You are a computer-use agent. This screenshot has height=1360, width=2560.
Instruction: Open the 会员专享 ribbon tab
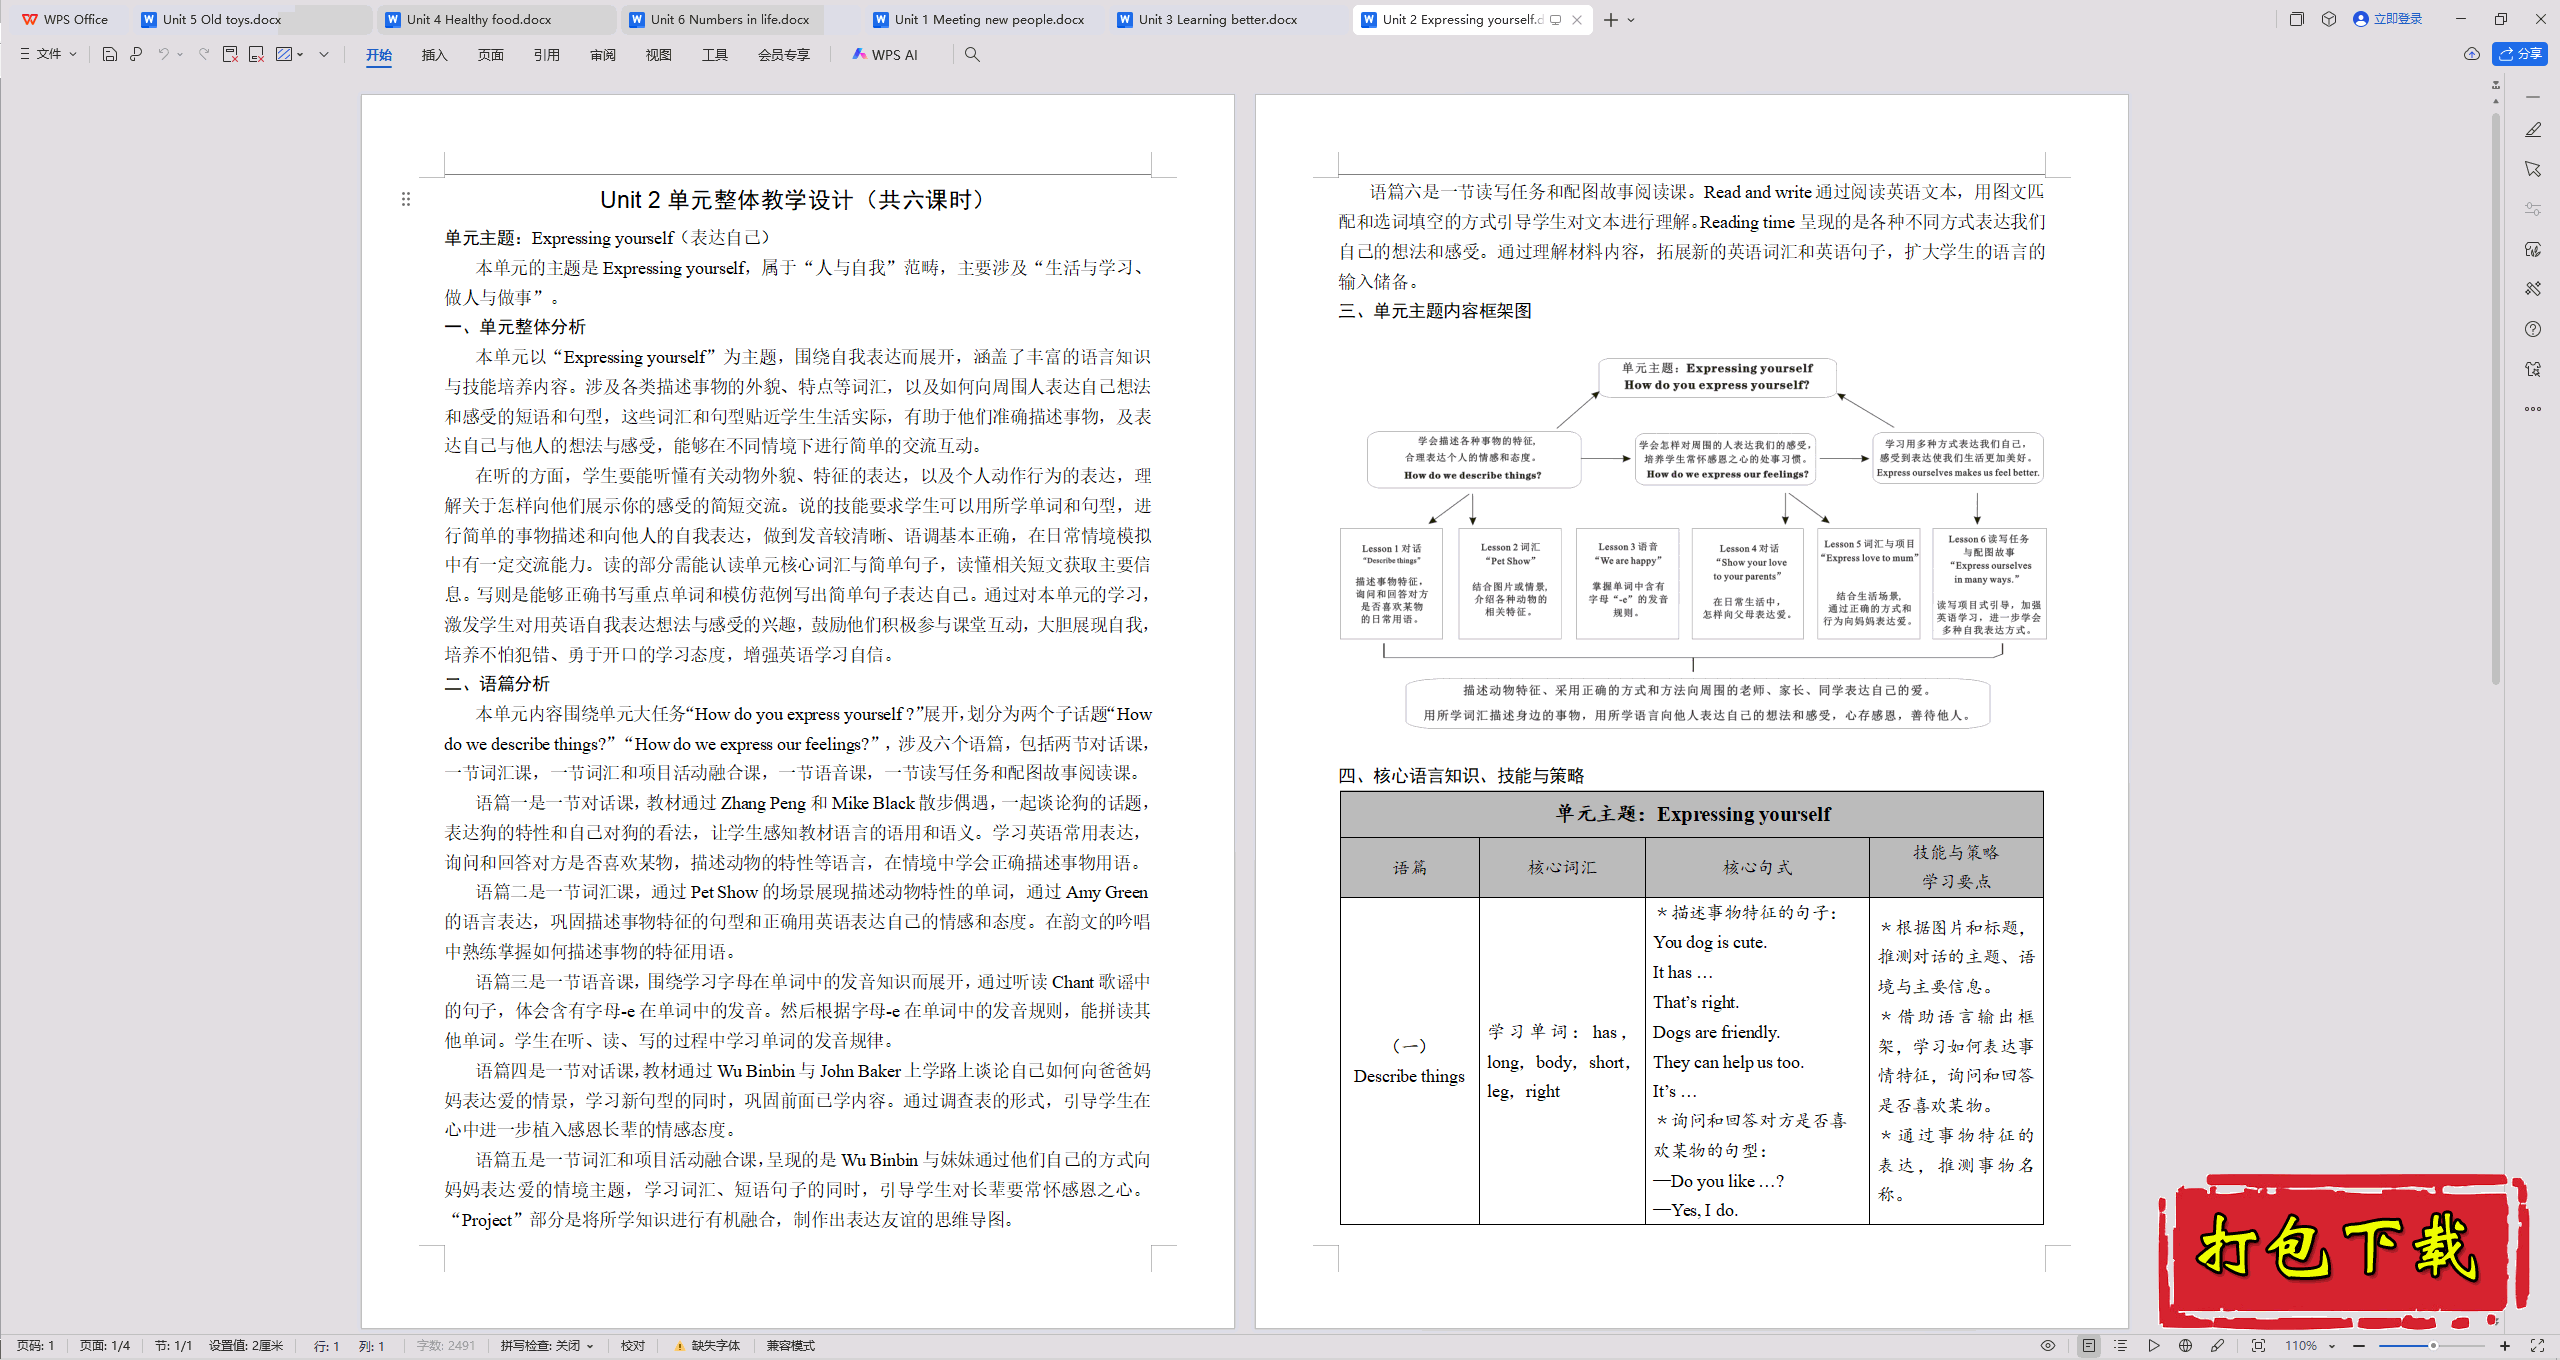[783, 55]
